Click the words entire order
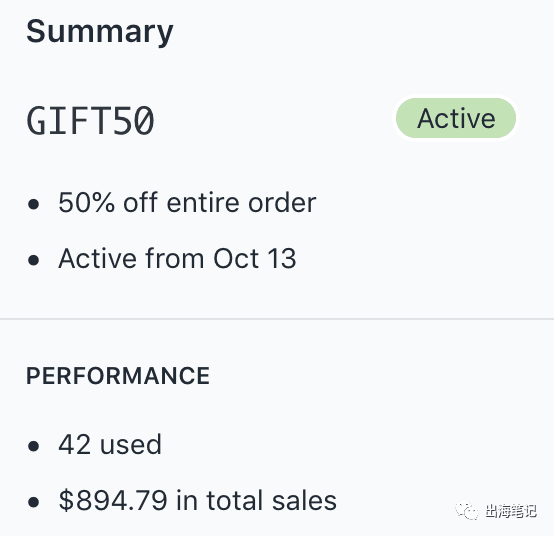The height and width of the screenshot is (536, 554). (241, 203)
